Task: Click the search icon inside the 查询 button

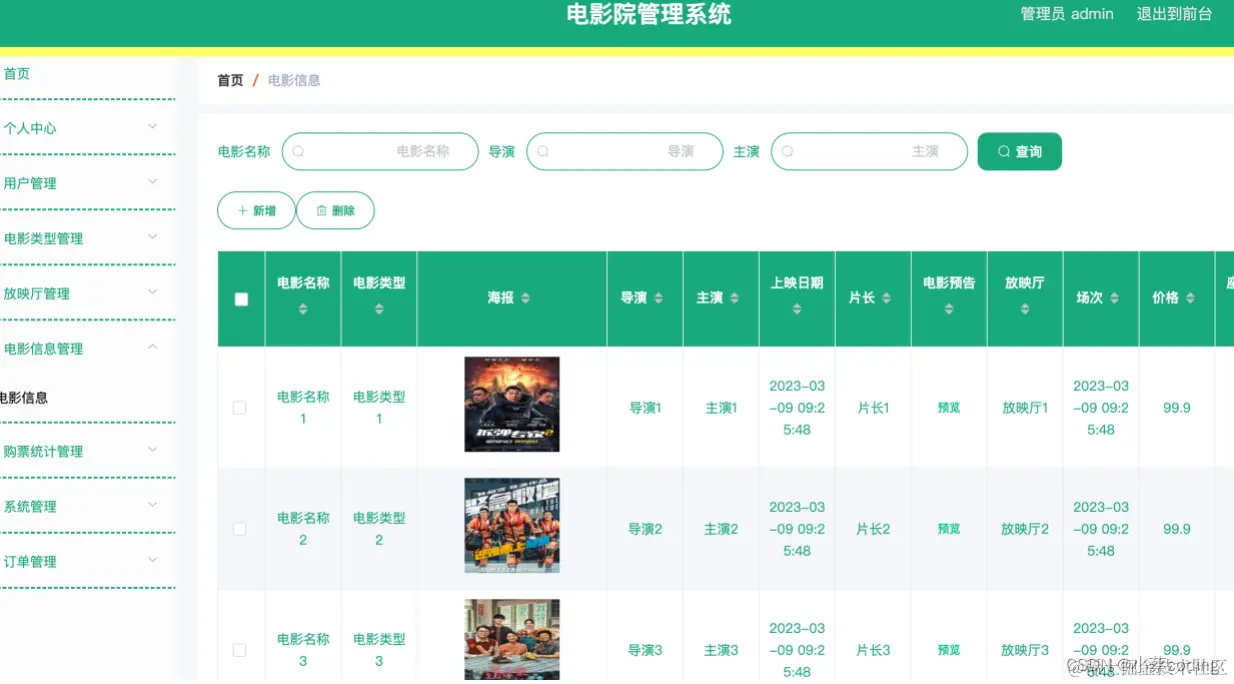Action: coord(1003,151)
